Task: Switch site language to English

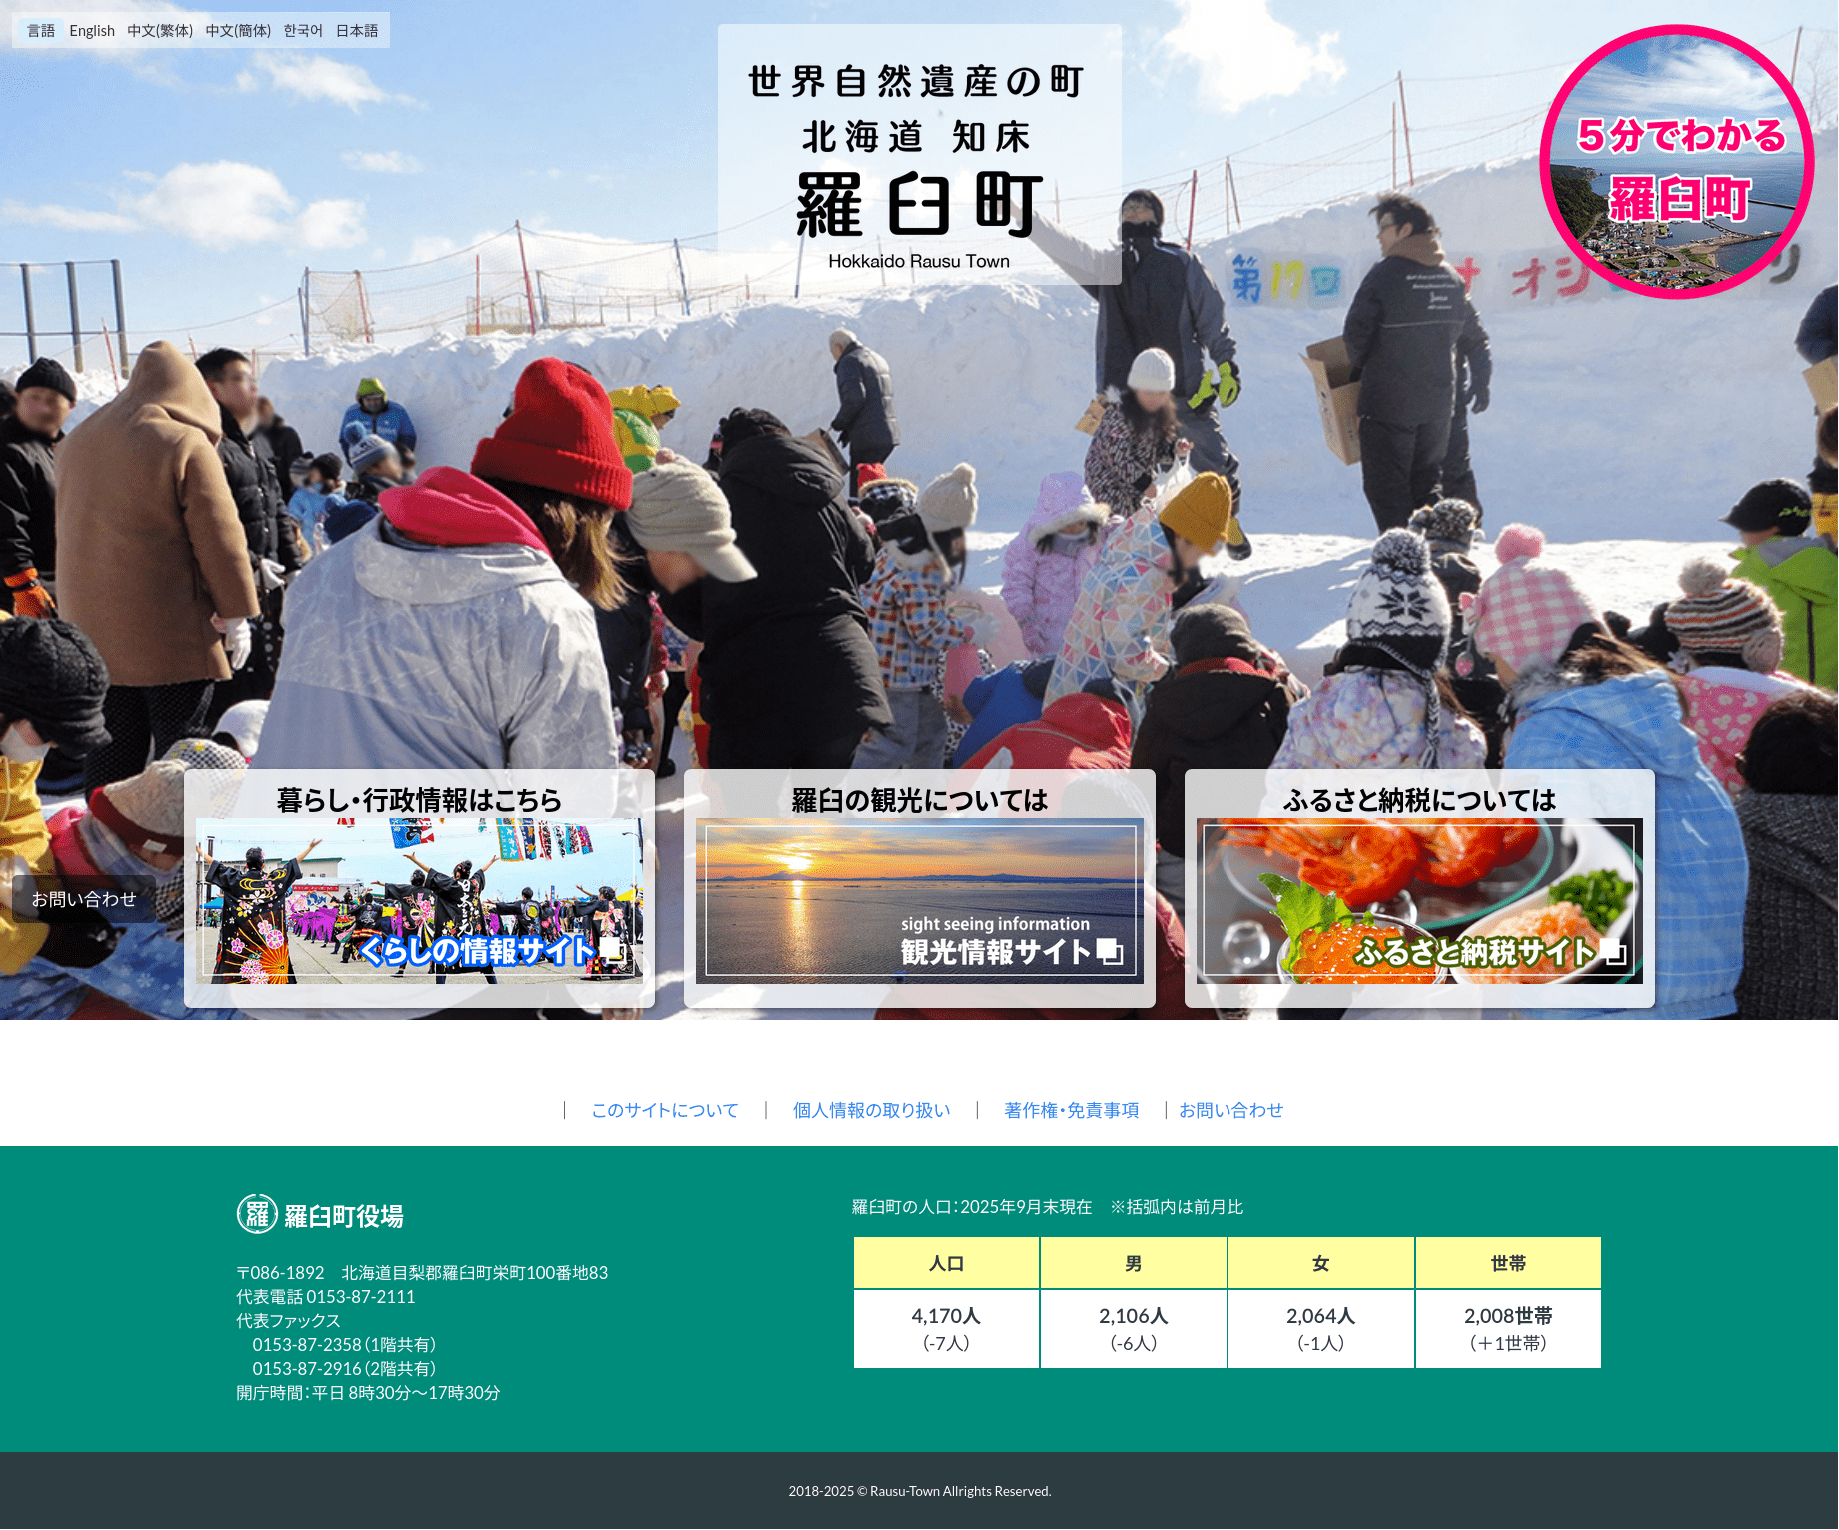Action: point(92,31)
